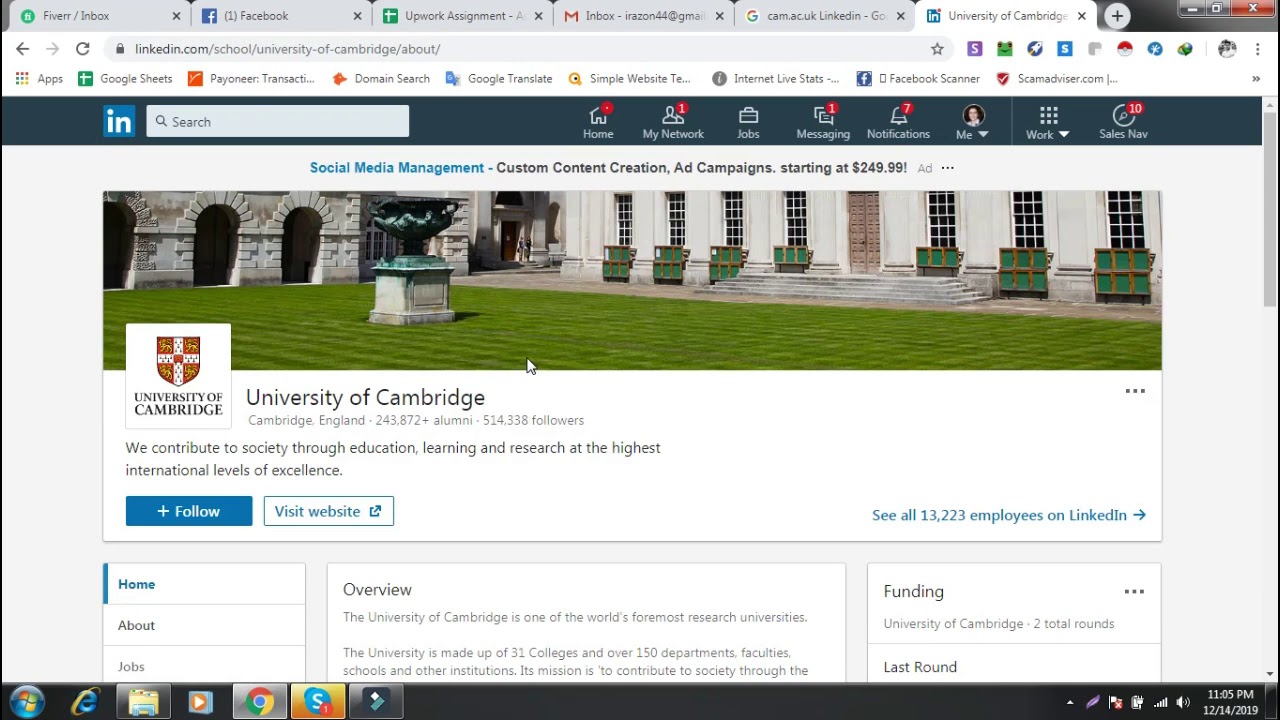Viewport: 1280px width, 720px height.
Task: Select About in the page sidebar
Action: [x=205, y=625]
